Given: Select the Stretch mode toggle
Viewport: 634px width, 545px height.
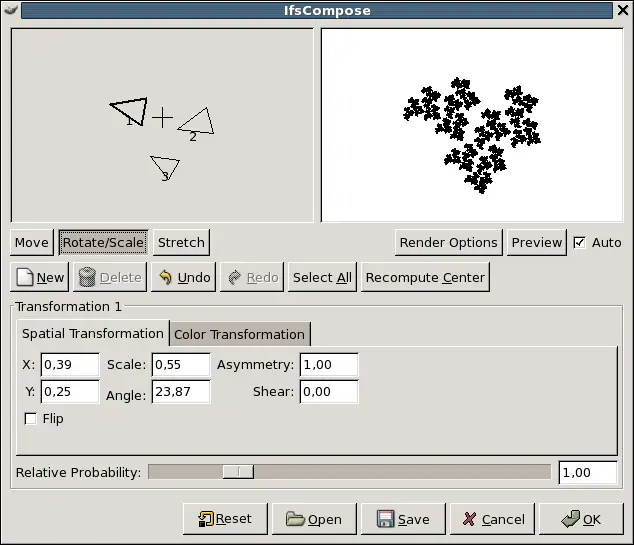Looking at the screenshot, I should click(x=181, y=242).
